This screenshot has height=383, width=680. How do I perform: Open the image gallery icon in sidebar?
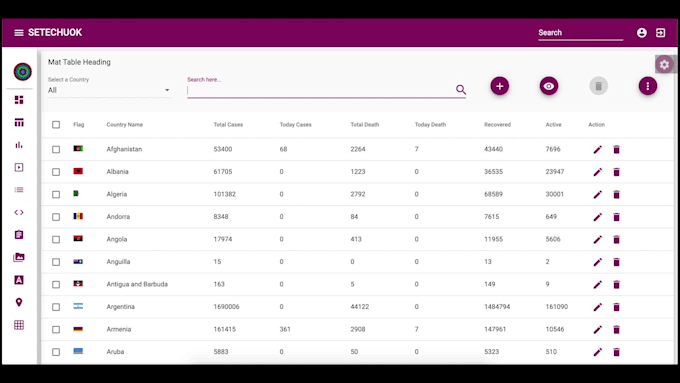coord(19,257)
